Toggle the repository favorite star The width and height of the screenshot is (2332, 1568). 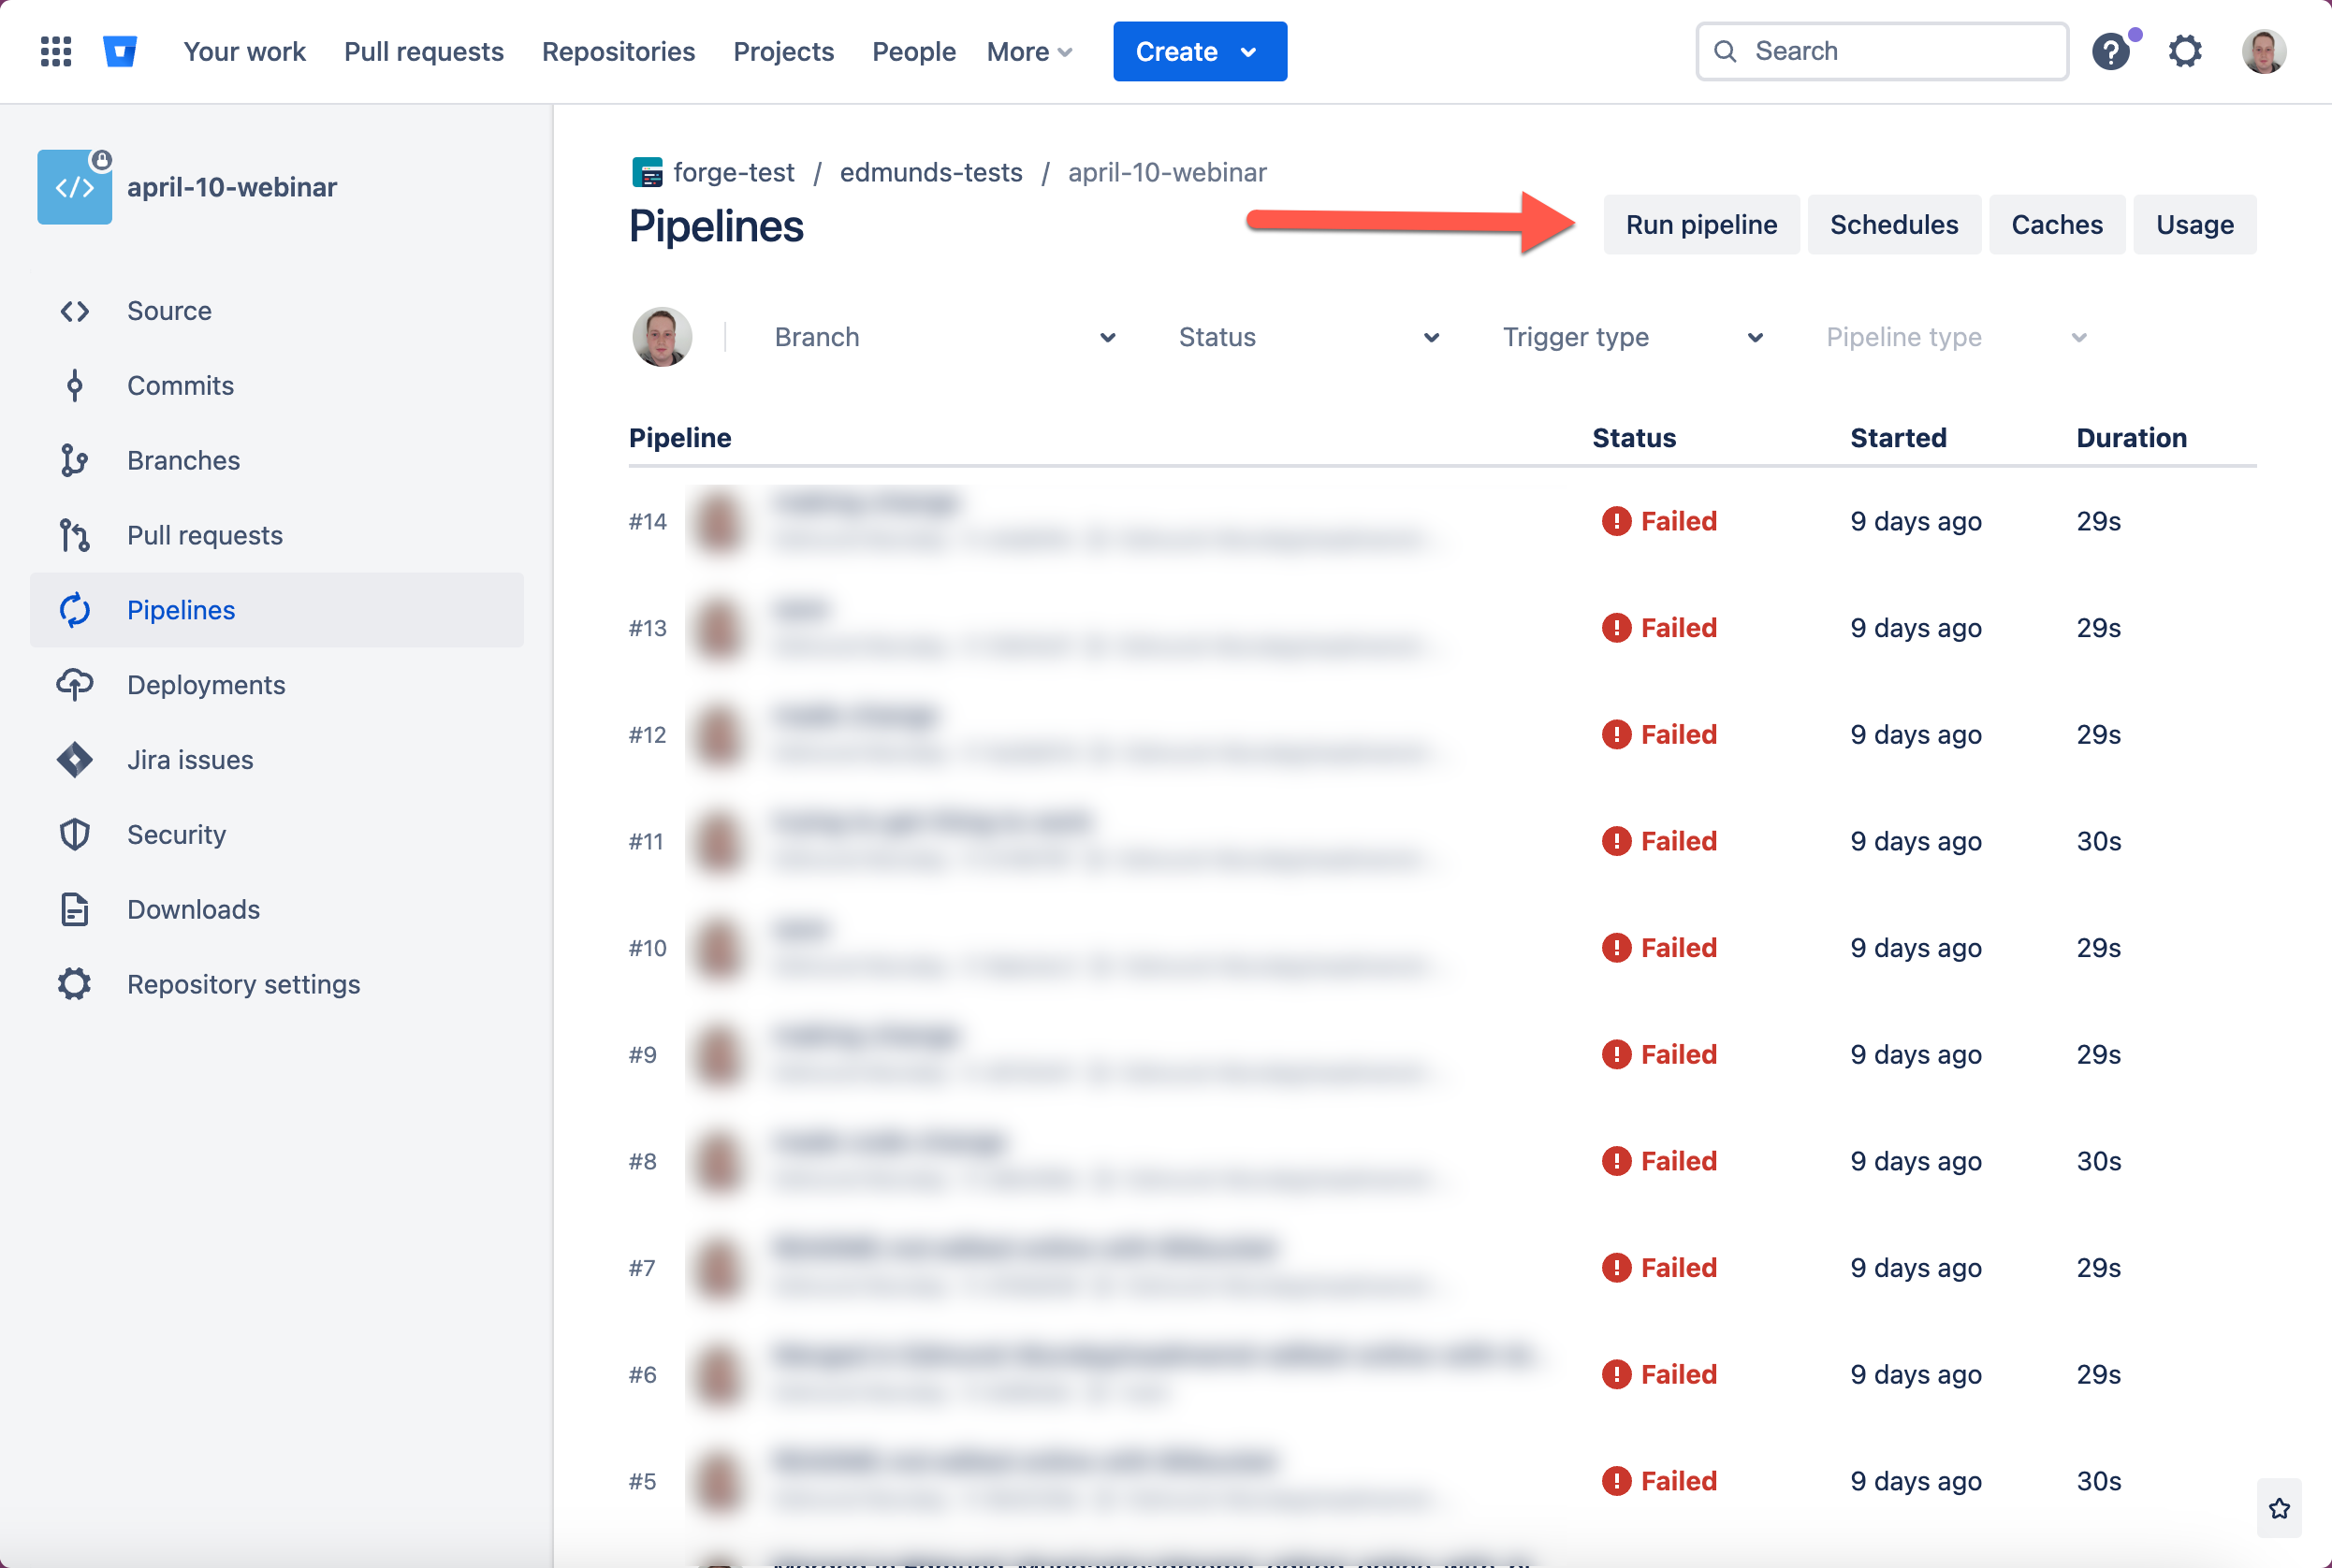[2279, 1508]
